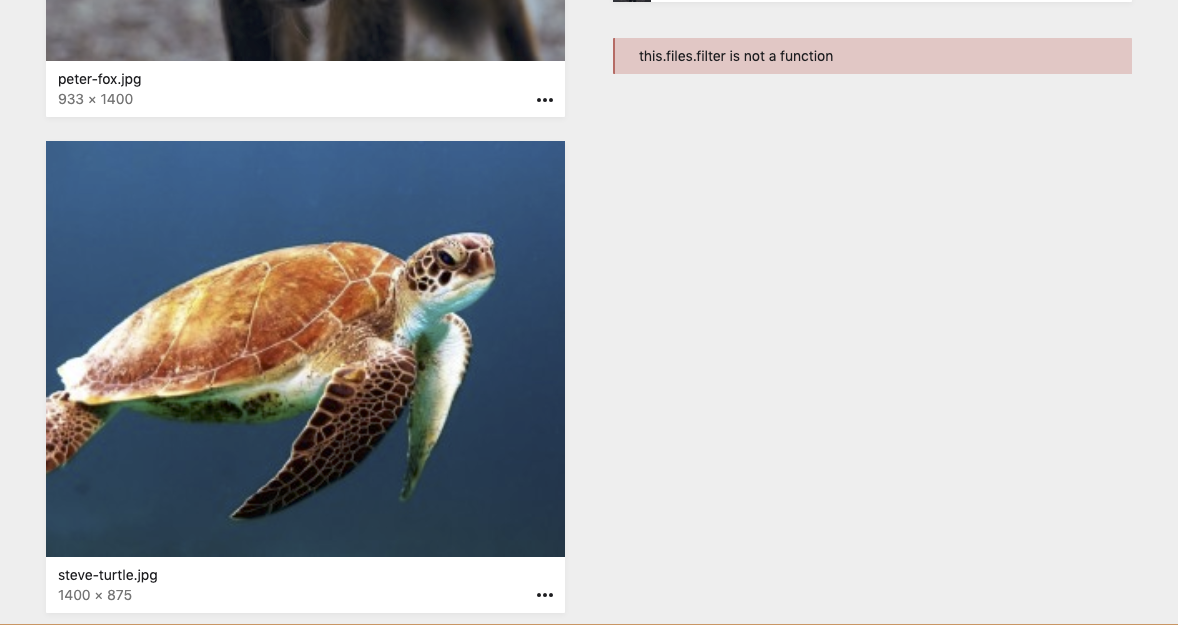The image size is (1178, 625).
Task: Click the ellipsis icon below the turtle photo
Action: click(545, 595)
